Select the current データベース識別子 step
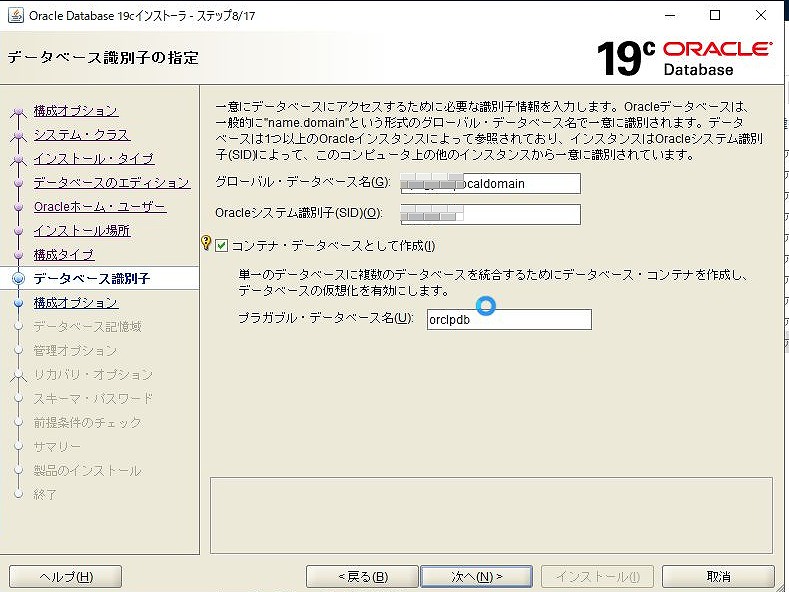789x592 pixels. [92, 278]
